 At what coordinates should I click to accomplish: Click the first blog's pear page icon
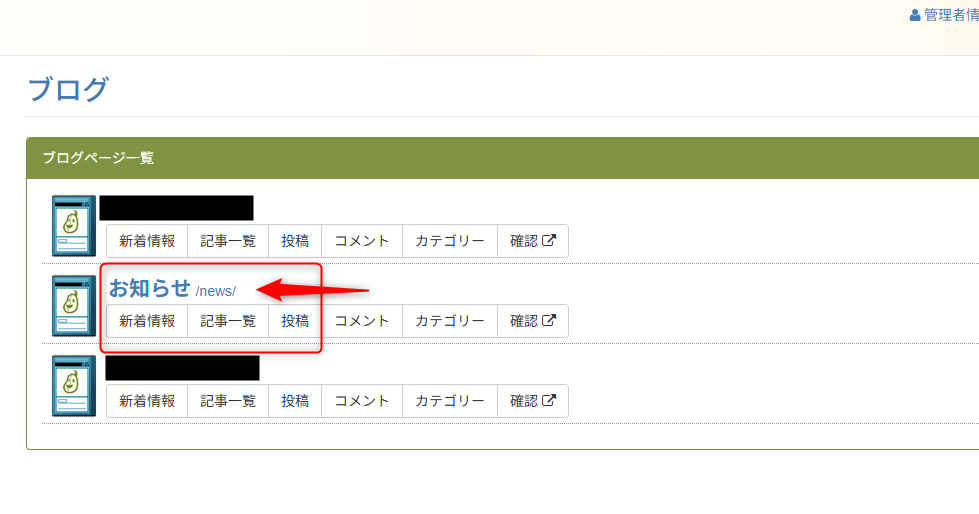(x=73, y=225)
